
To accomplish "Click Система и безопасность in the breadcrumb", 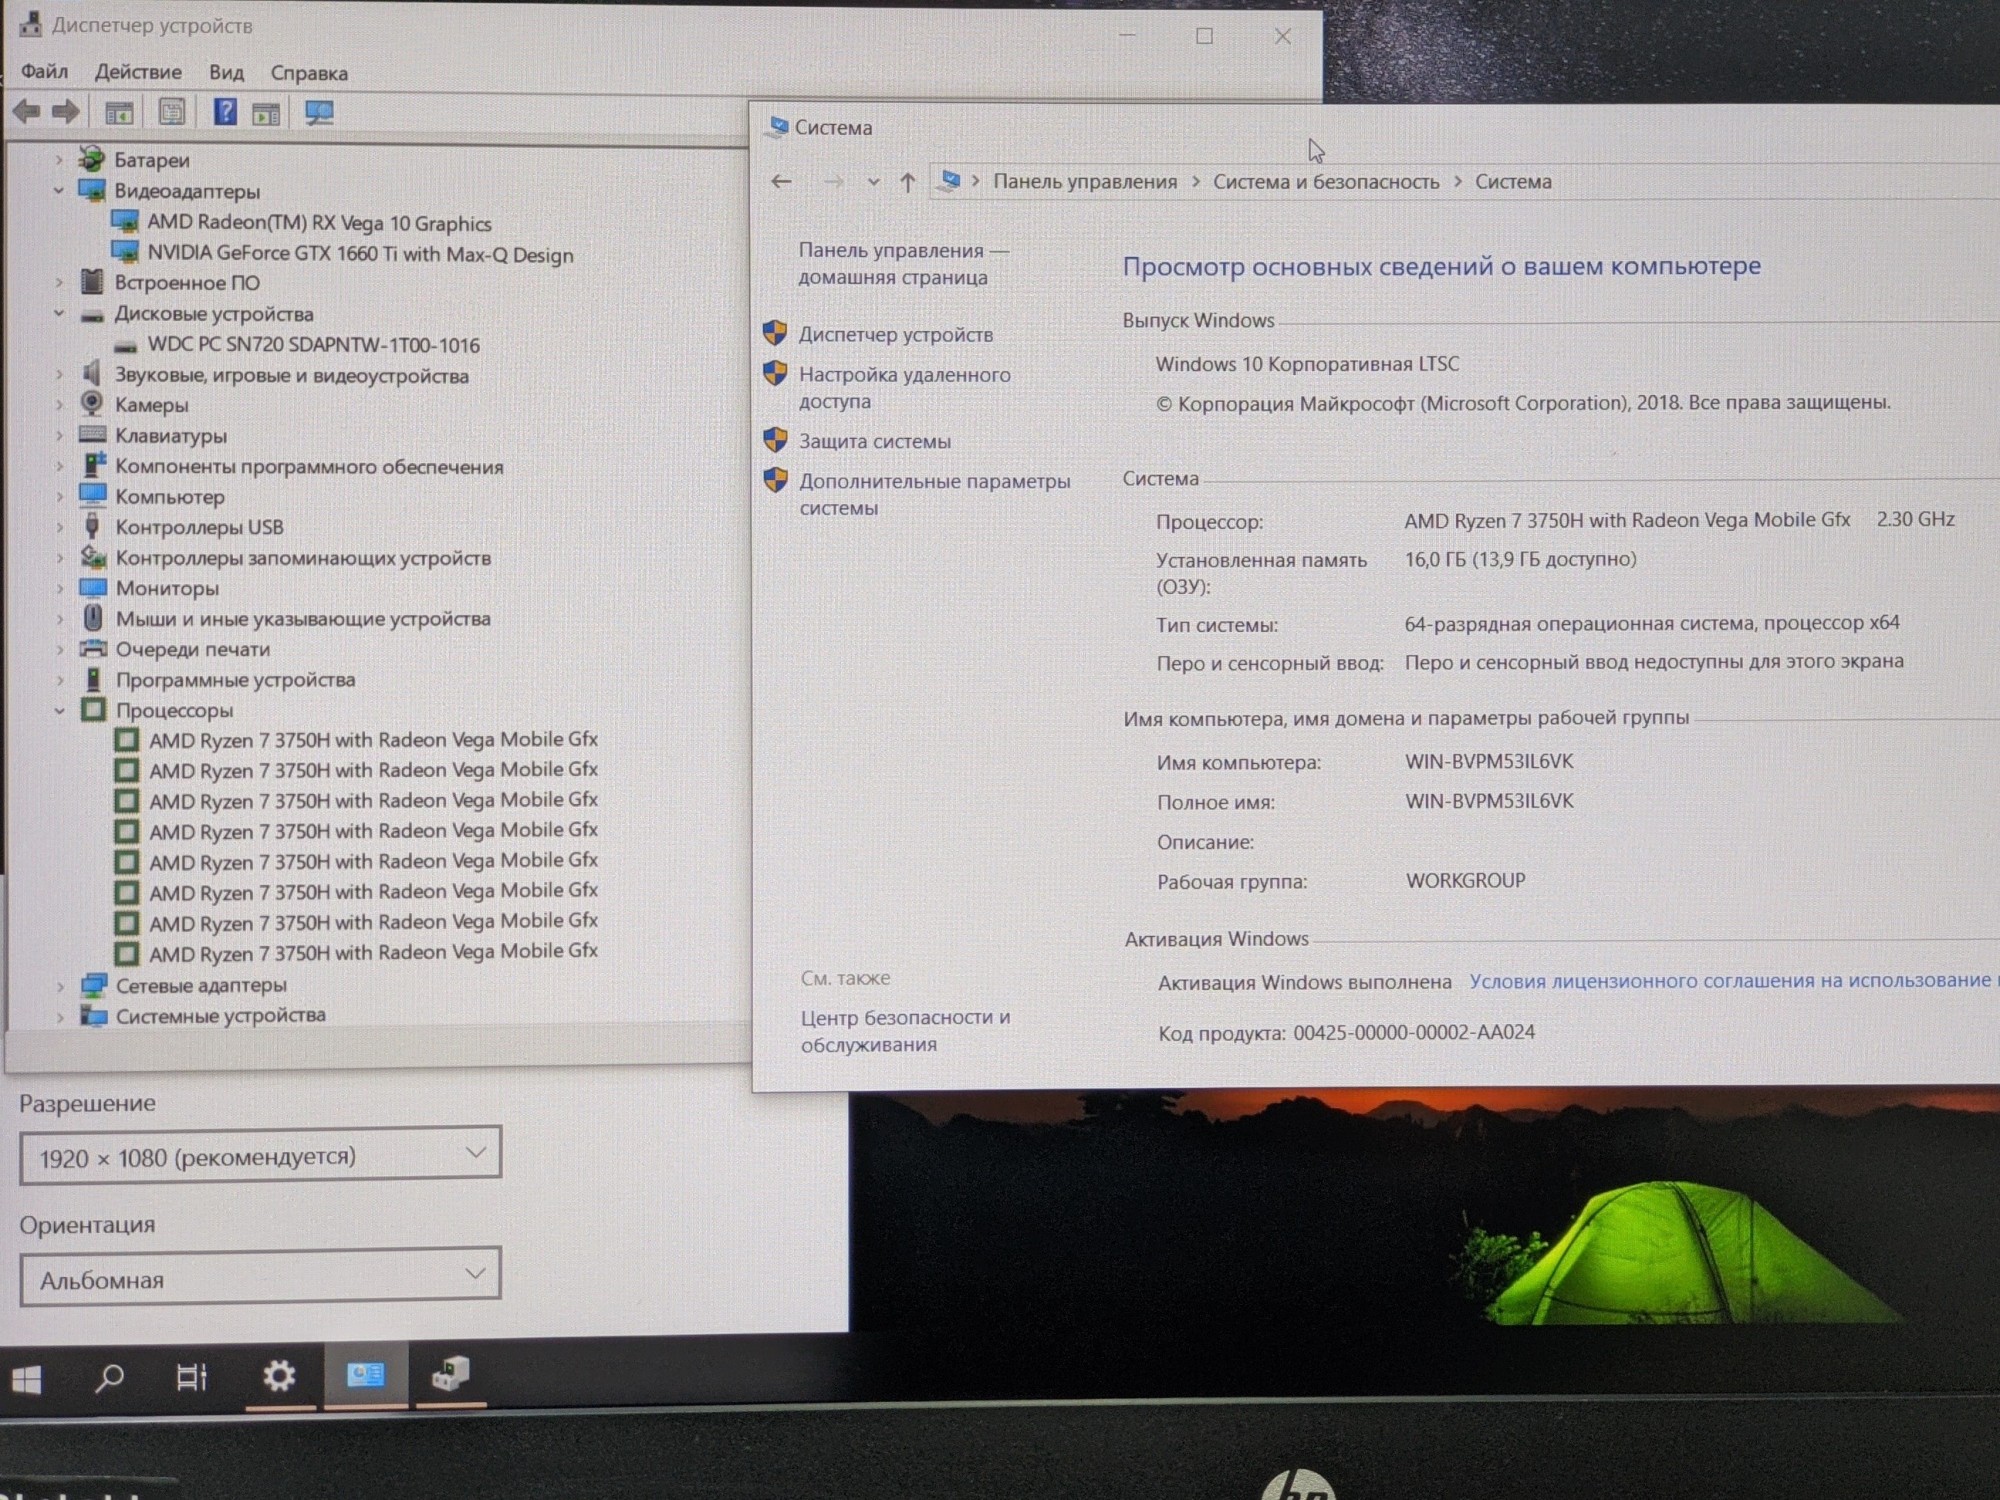I will [1326, 182].
